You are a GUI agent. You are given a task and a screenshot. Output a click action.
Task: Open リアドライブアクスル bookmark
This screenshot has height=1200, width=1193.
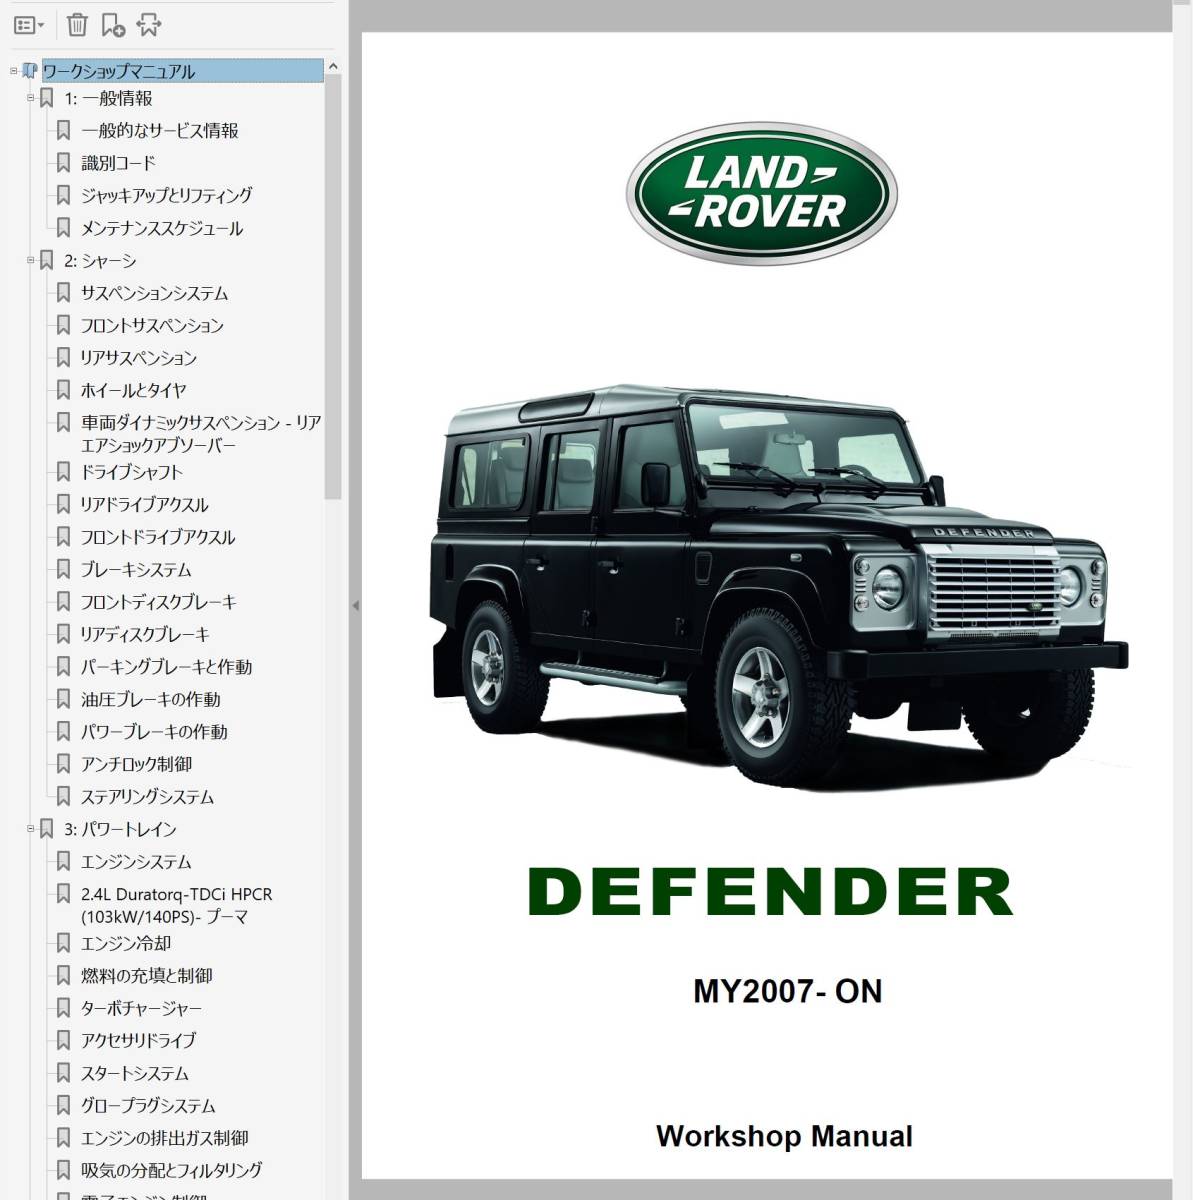click(145, 505)
